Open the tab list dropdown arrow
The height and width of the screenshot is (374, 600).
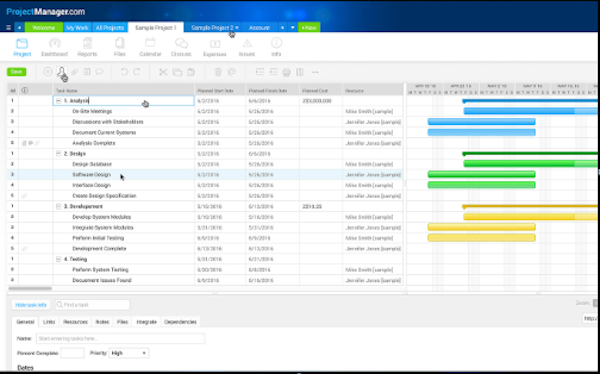(x=293, y=28)
